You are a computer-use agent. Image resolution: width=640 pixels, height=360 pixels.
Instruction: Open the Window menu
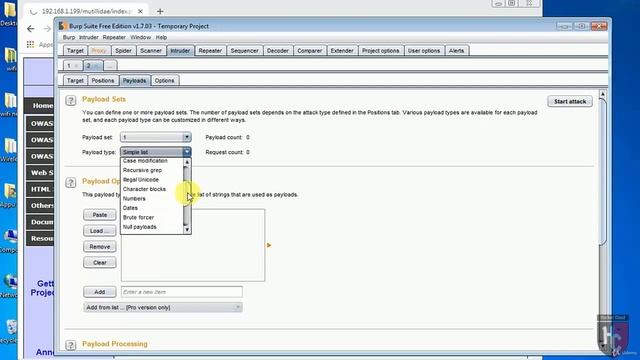click(x=140, y=37)
